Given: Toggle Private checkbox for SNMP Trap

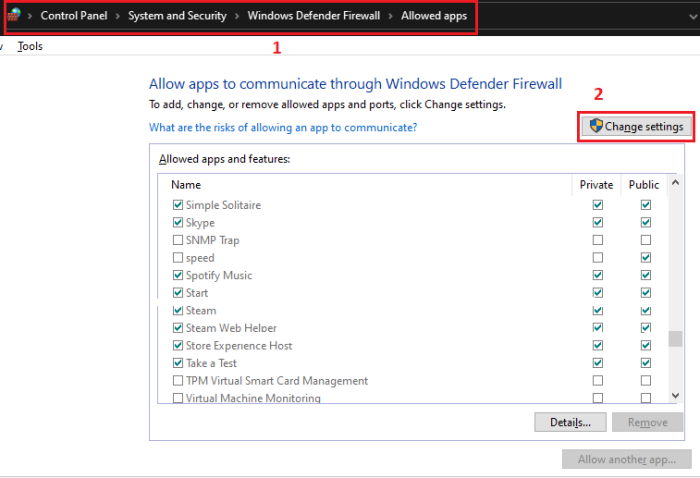Looking at the screenshot, I should point(598,240).
